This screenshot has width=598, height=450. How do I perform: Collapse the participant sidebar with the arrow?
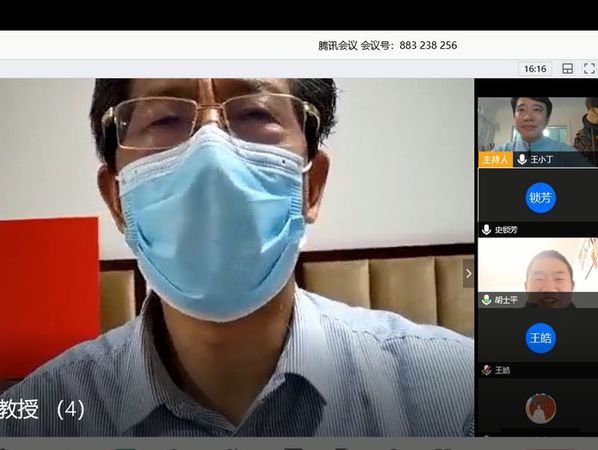468,273
